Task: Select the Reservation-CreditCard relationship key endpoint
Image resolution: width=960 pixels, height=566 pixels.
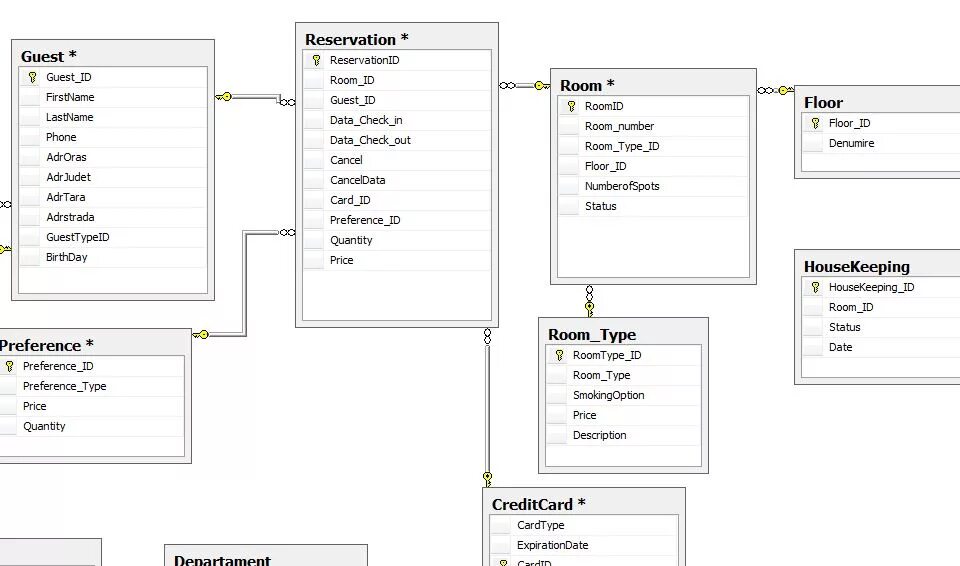Action: pos(487,479)
